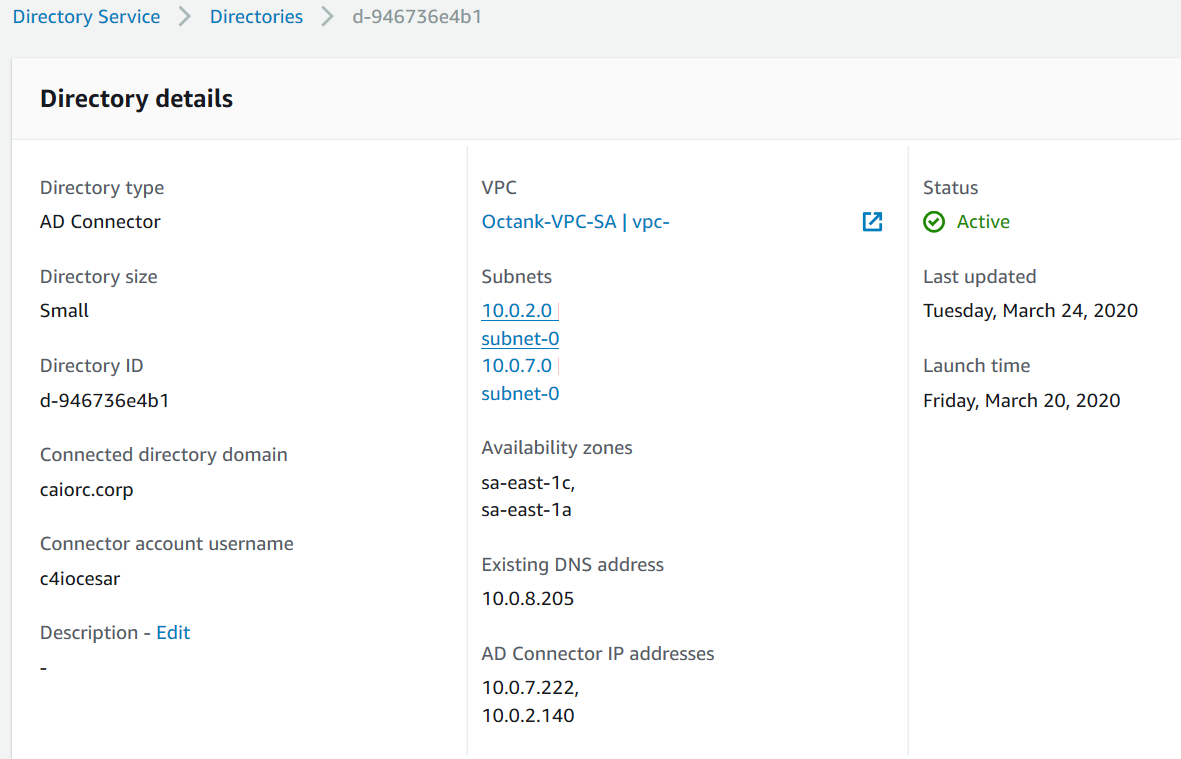Open the 10.0.7.0 subnet link
1181x759 pixels.
coord(517,366)
